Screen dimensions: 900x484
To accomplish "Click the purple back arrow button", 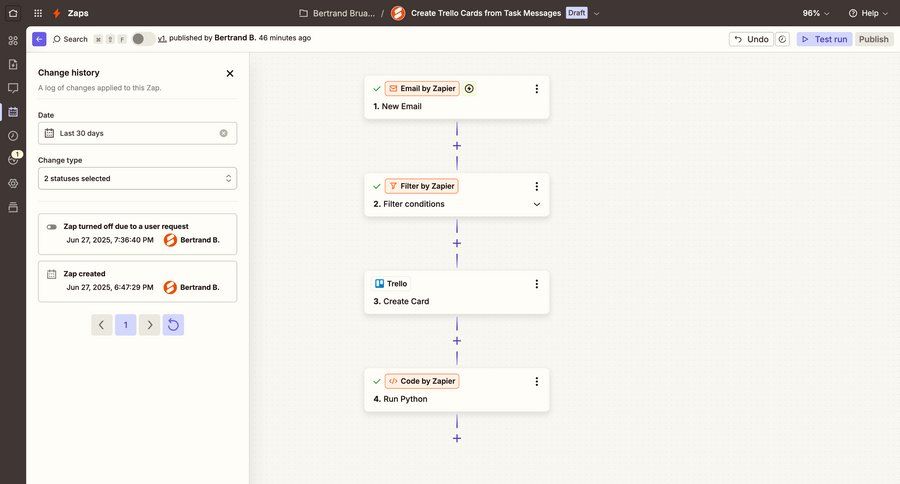I will click(39, 39).
